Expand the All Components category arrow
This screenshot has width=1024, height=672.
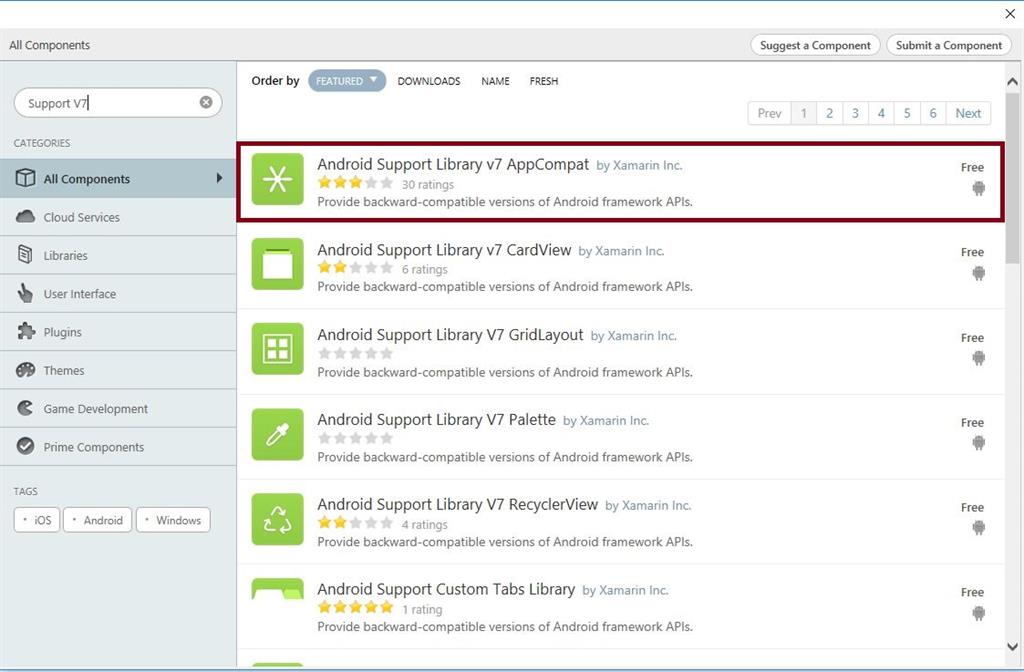coord(219,178)
